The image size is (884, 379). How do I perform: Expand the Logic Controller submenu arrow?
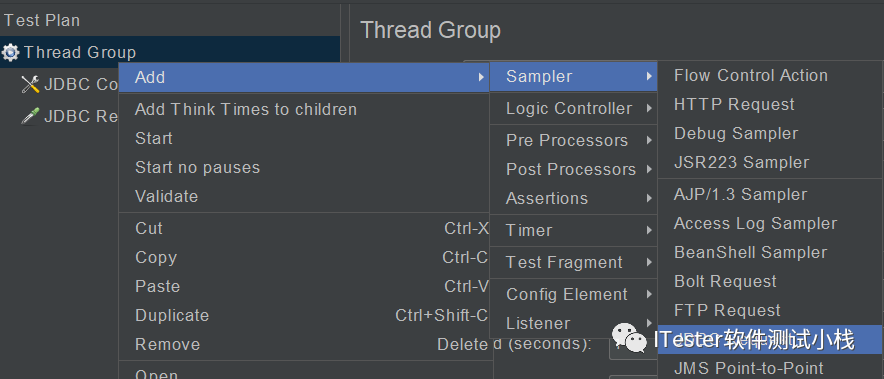click(x=650, y=108)
